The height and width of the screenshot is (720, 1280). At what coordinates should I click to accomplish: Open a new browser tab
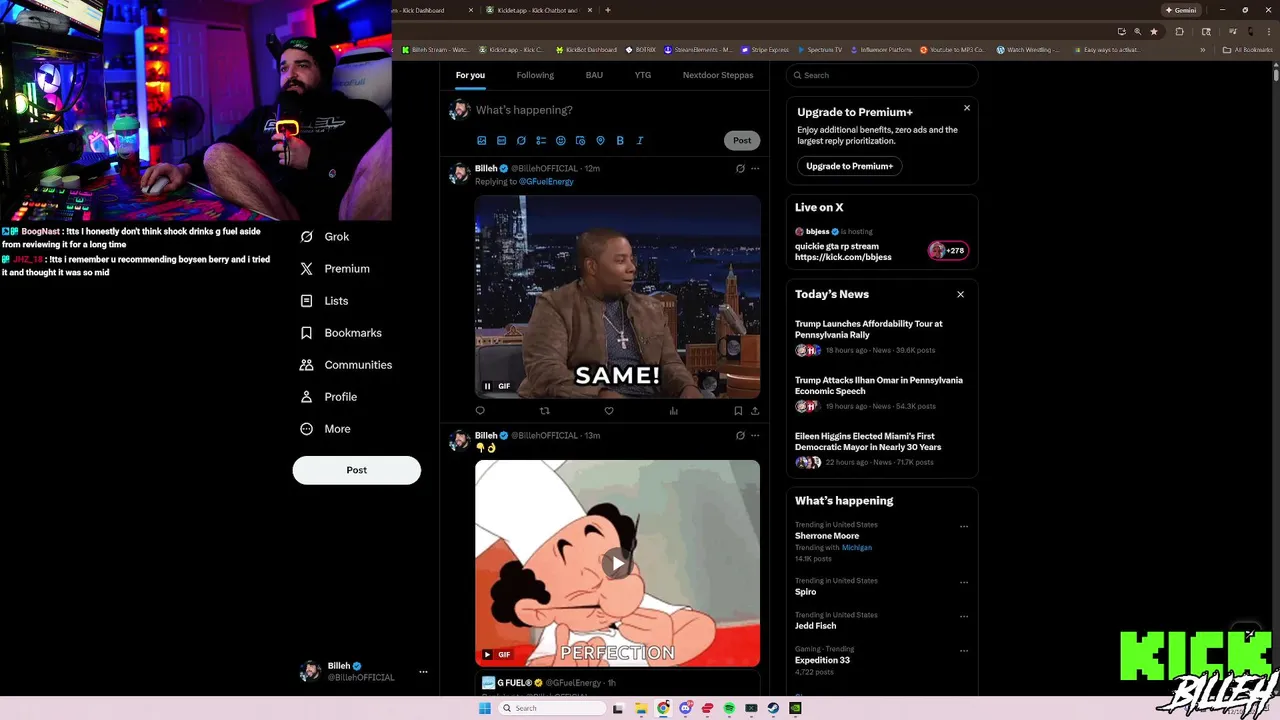pos(608,10)
